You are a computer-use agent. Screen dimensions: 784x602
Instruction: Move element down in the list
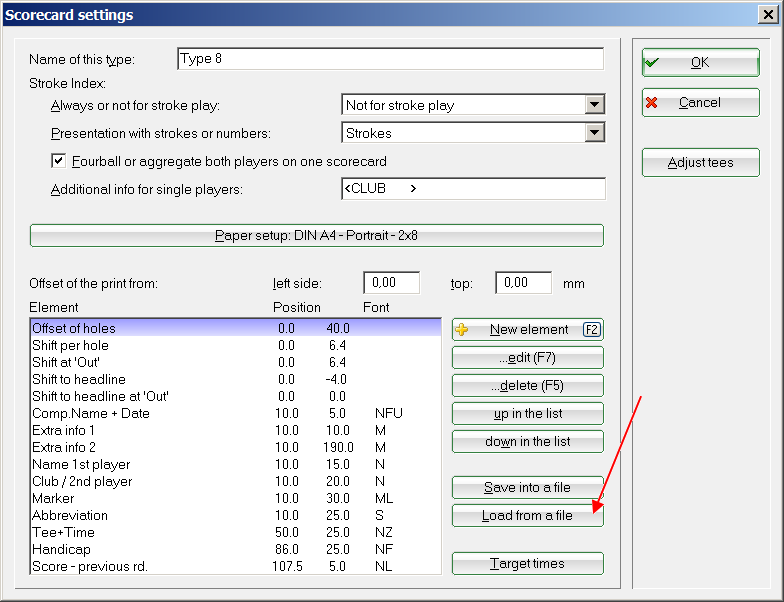(x=527, y=442)
